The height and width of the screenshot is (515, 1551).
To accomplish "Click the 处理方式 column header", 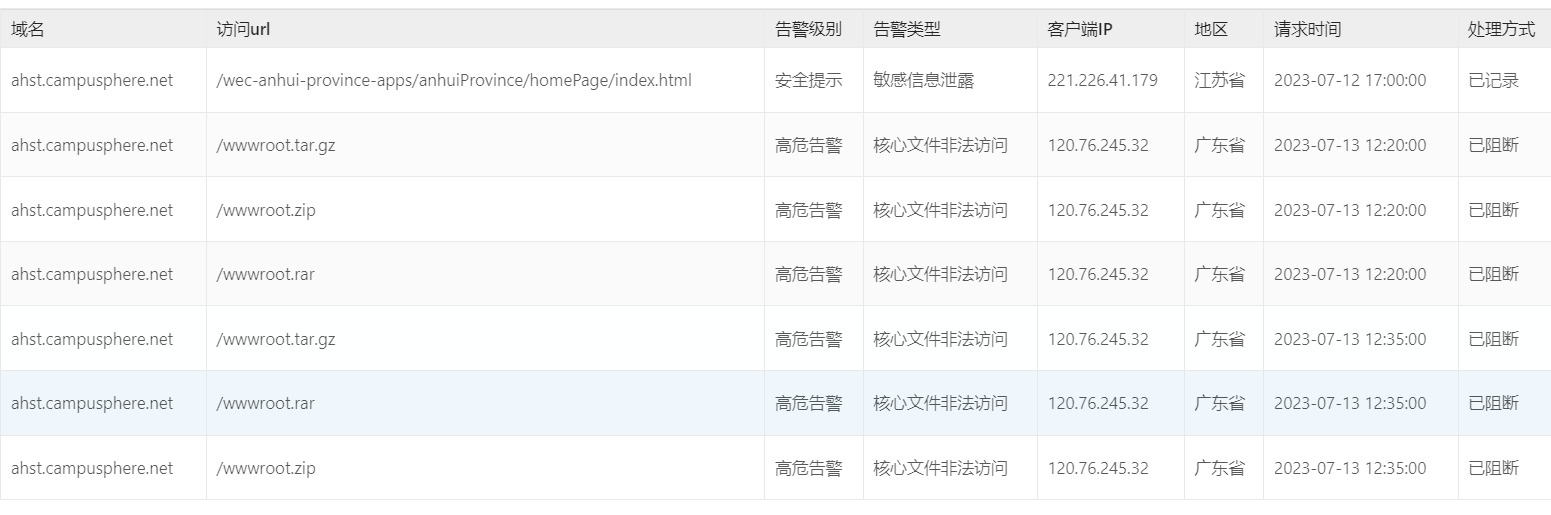I will tap(1501, 30).
